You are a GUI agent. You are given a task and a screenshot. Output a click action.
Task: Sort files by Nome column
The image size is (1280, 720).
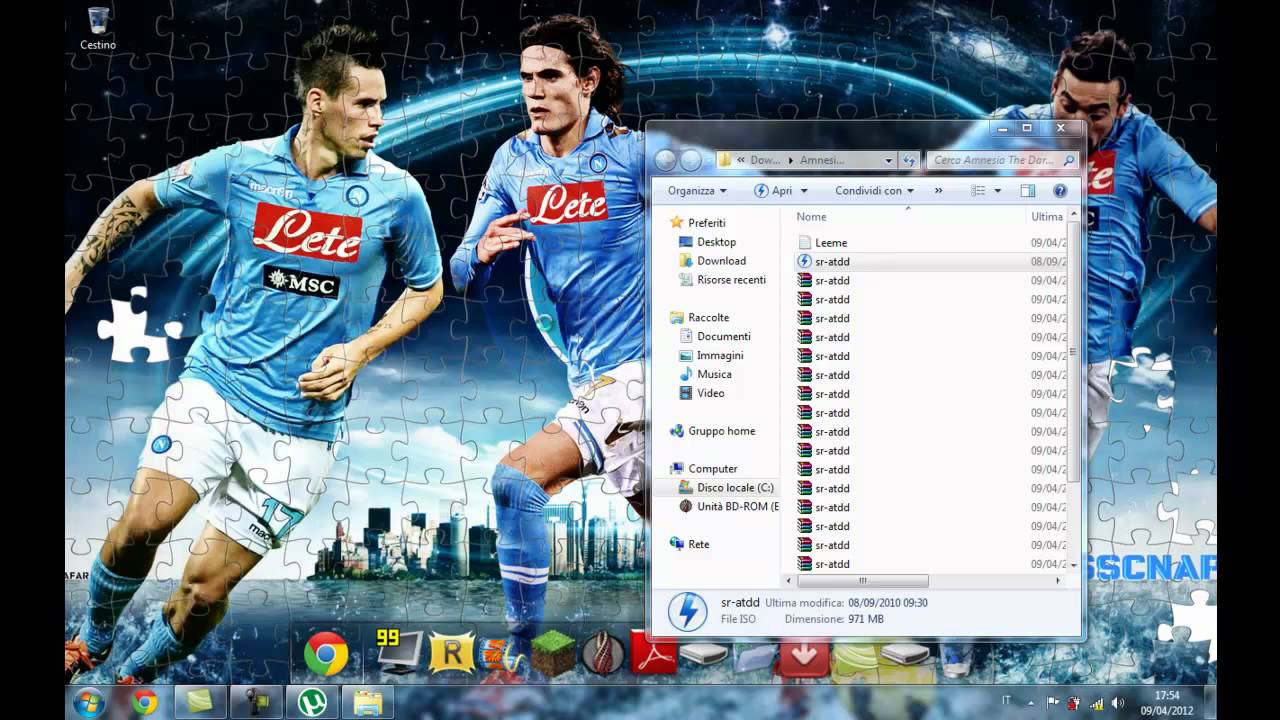pos(811,217)
